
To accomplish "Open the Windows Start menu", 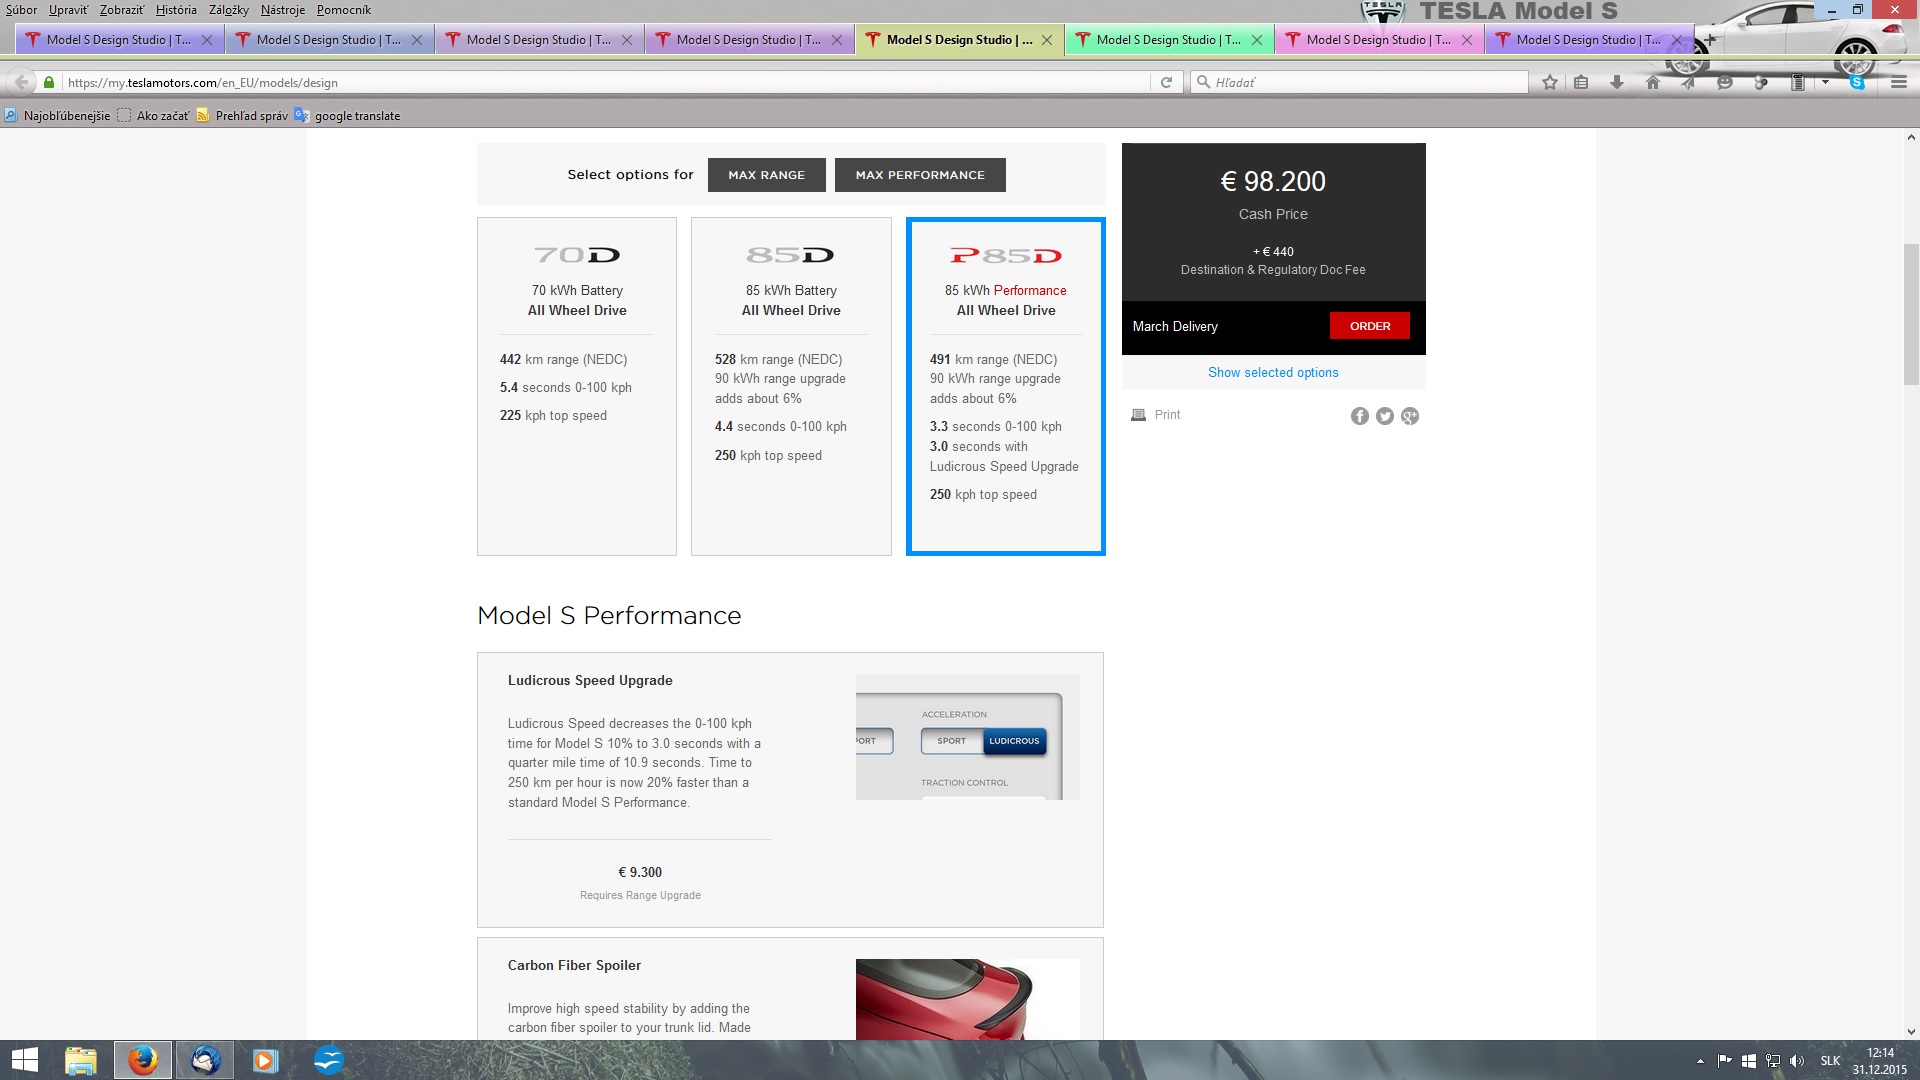I will coord(24,1060).
